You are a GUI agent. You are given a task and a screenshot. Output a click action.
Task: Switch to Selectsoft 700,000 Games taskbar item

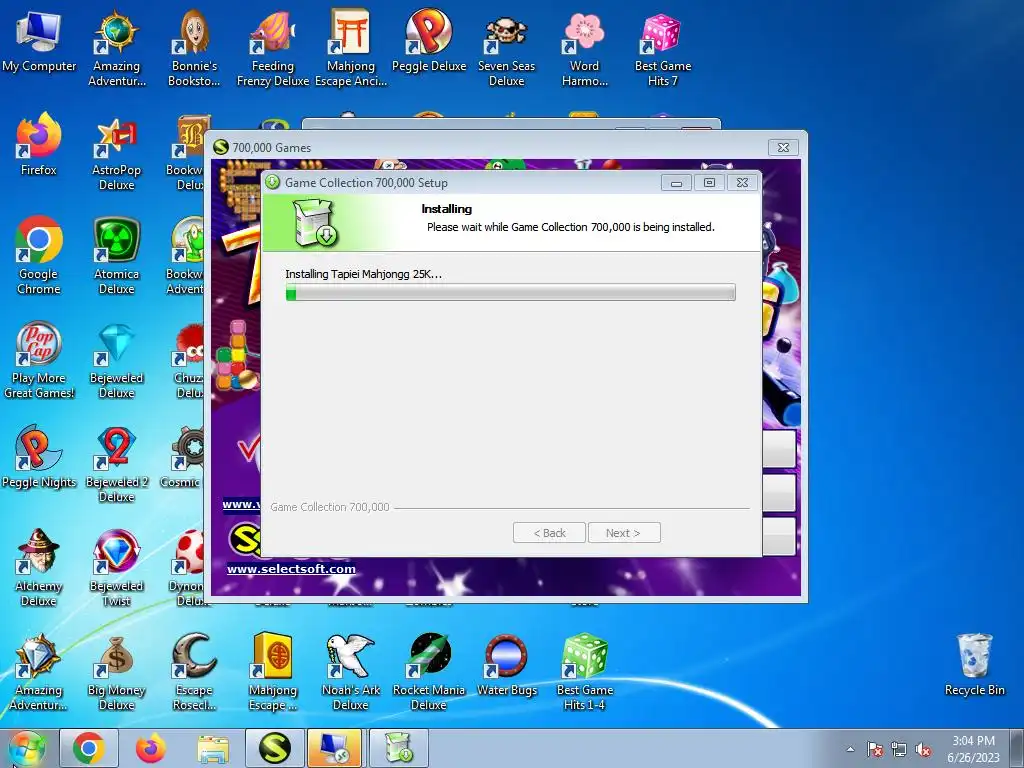coord(275,748)
